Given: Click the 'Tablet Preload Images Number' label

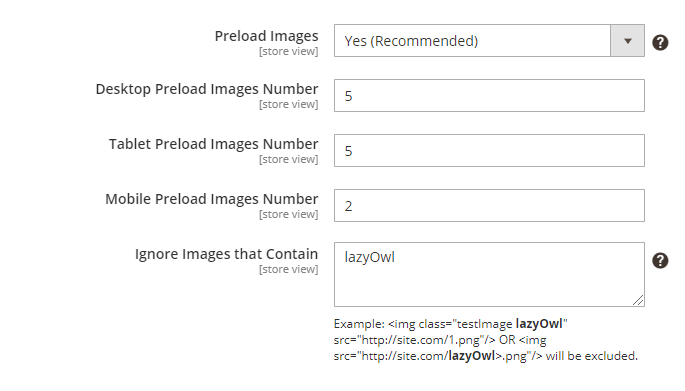Looking at the screenshot, I should (214, 144).
